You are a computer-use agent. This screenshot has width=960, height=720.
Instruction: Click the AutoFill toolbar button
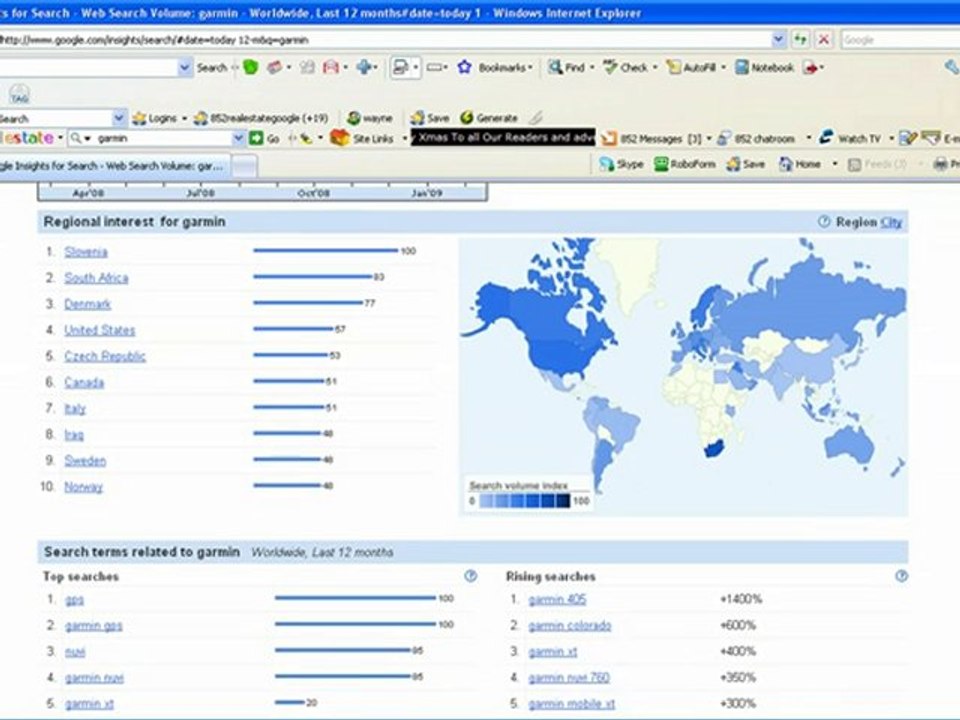click(695, 67)
